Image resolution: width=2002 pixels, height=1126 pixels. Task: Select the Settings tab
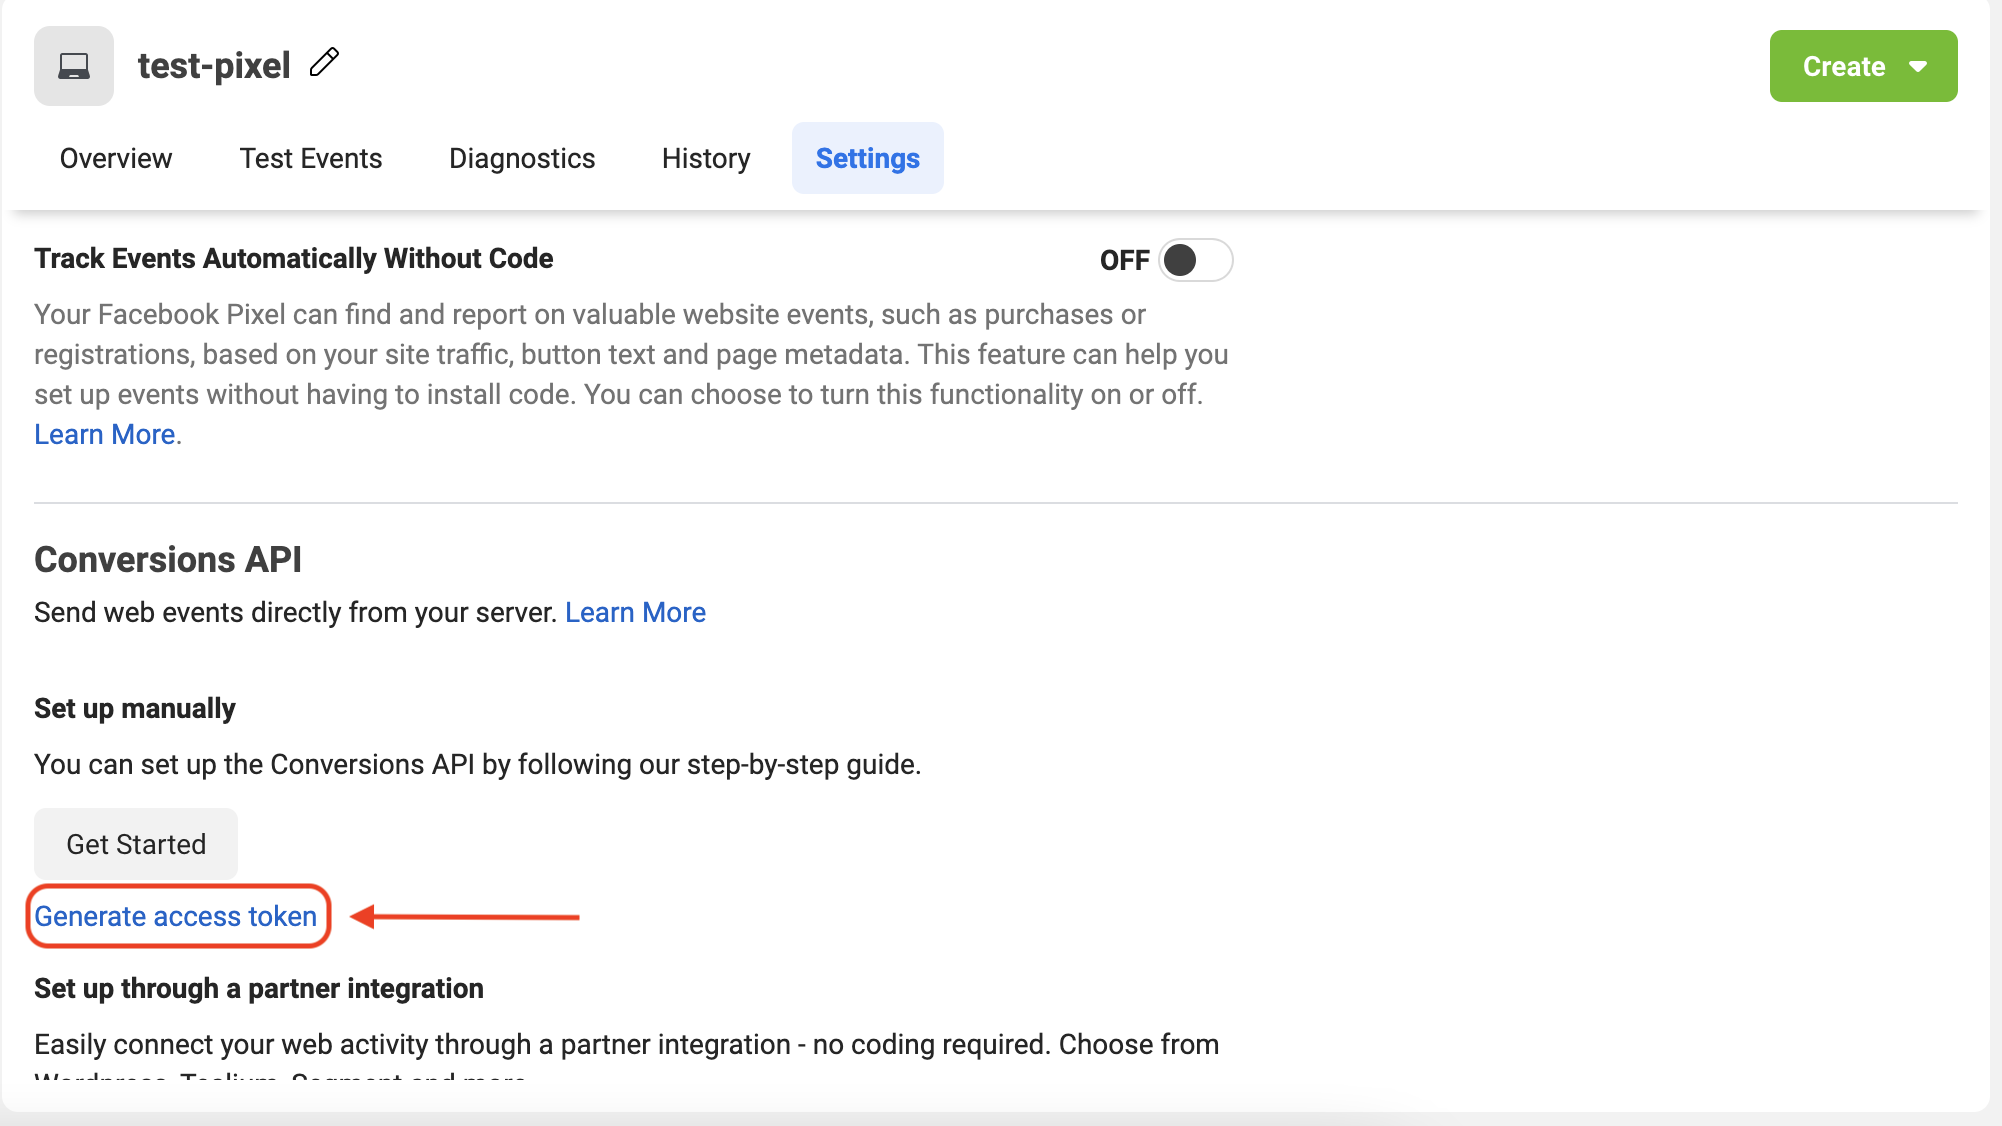(x=867, y=158)
